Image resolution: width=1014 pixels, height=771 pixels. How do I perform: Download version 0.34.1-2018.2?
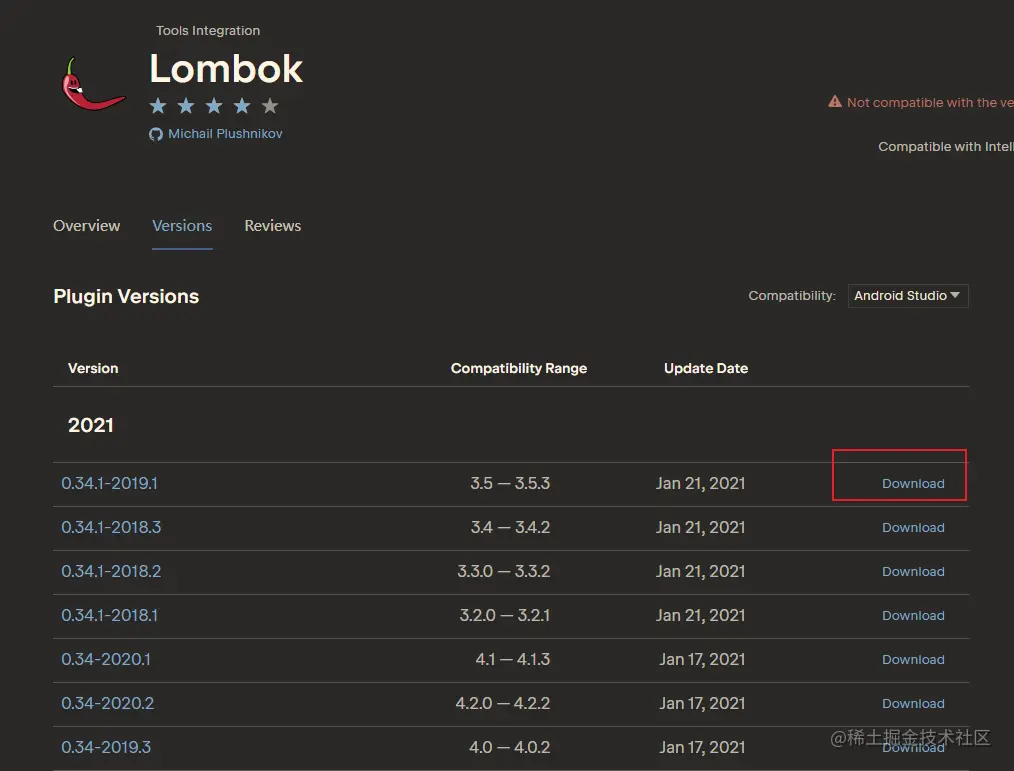point(913,571)
